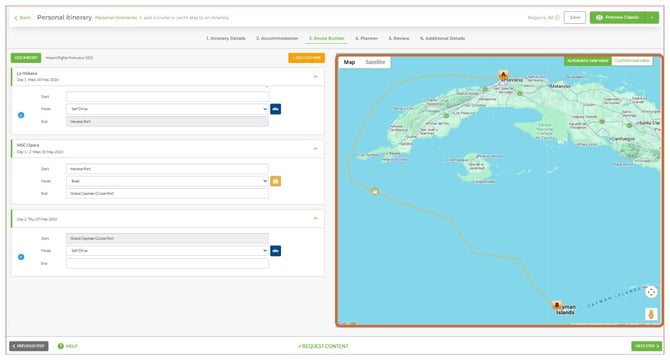Click the MSC Opera section heading
Image resolution: width=670 pixels, height=361 pixels.
click(27, 145)
